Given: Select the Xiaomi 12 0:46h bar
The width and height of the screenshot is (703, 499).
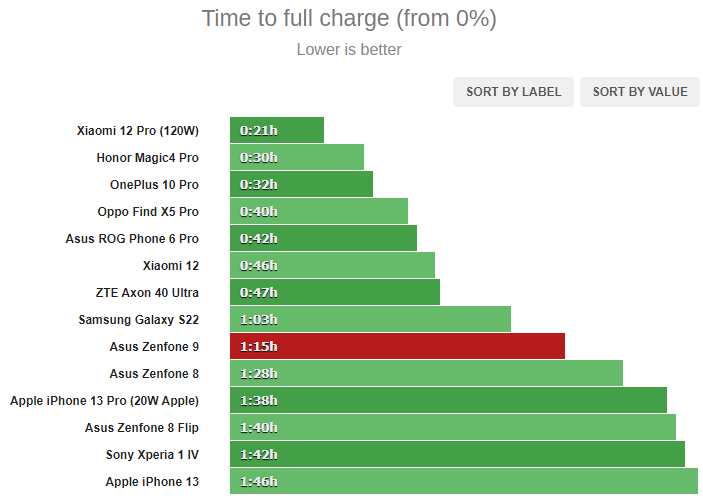Looking at the screenshot, I should 332,265.
